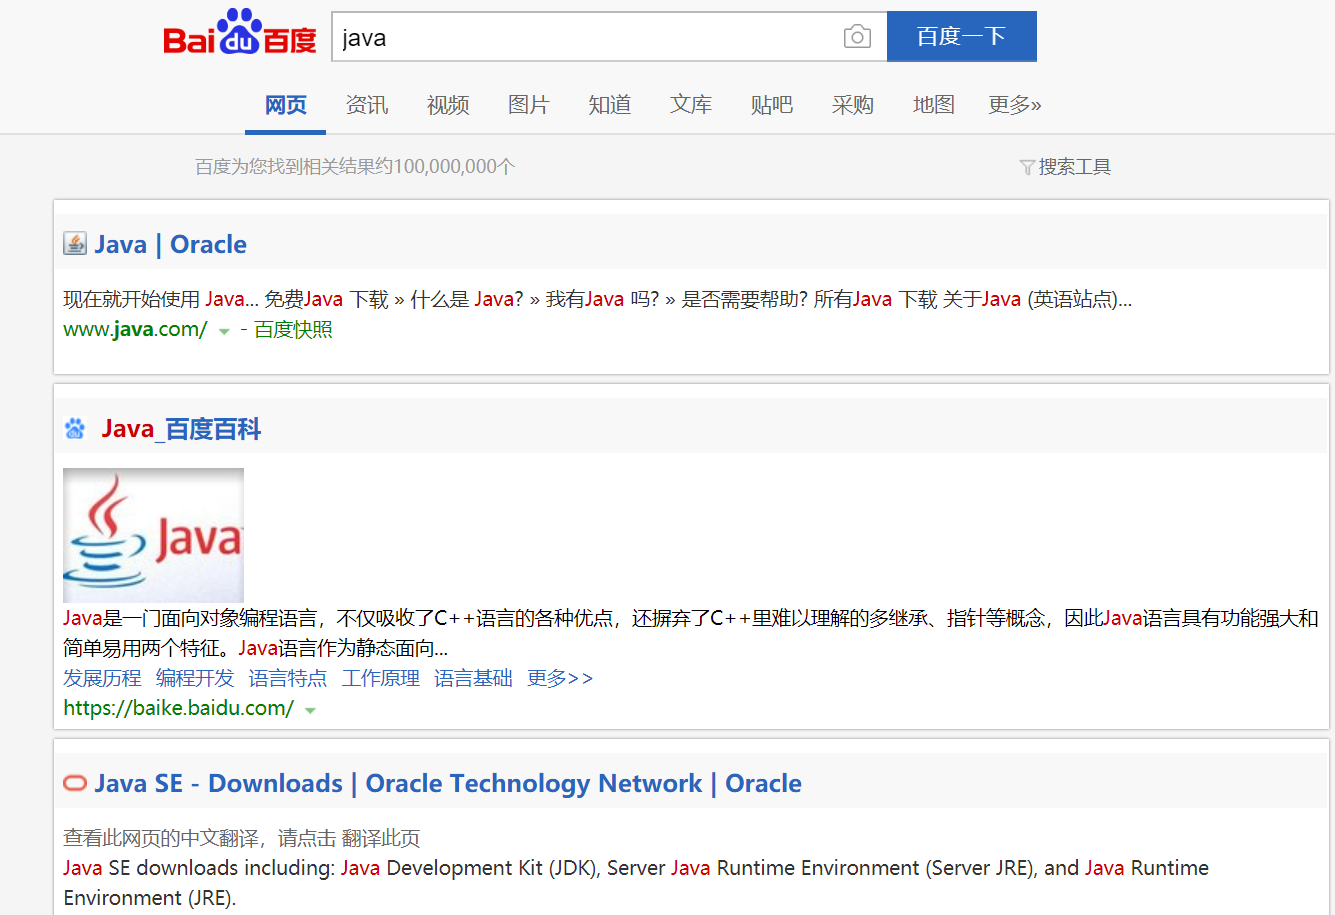
Task: Expand dropdown arrow after www.java.com/
Action: point(224,331)
